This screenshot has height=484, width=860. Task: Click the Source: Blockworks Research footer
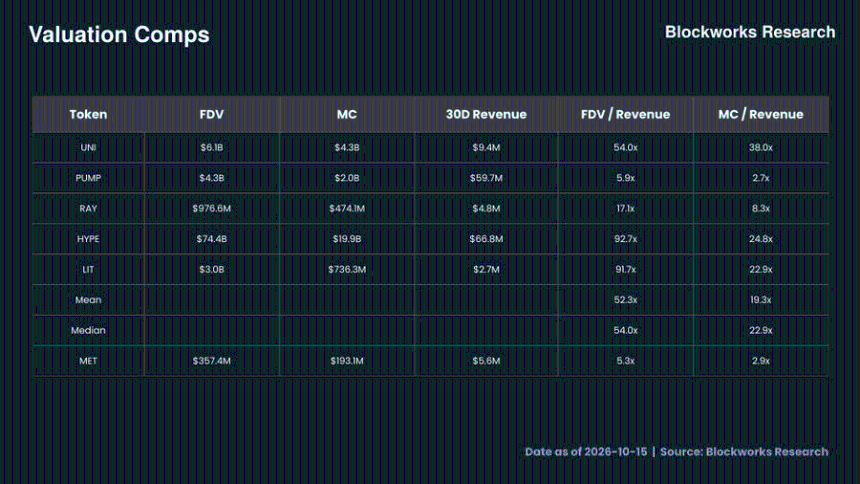744,452
